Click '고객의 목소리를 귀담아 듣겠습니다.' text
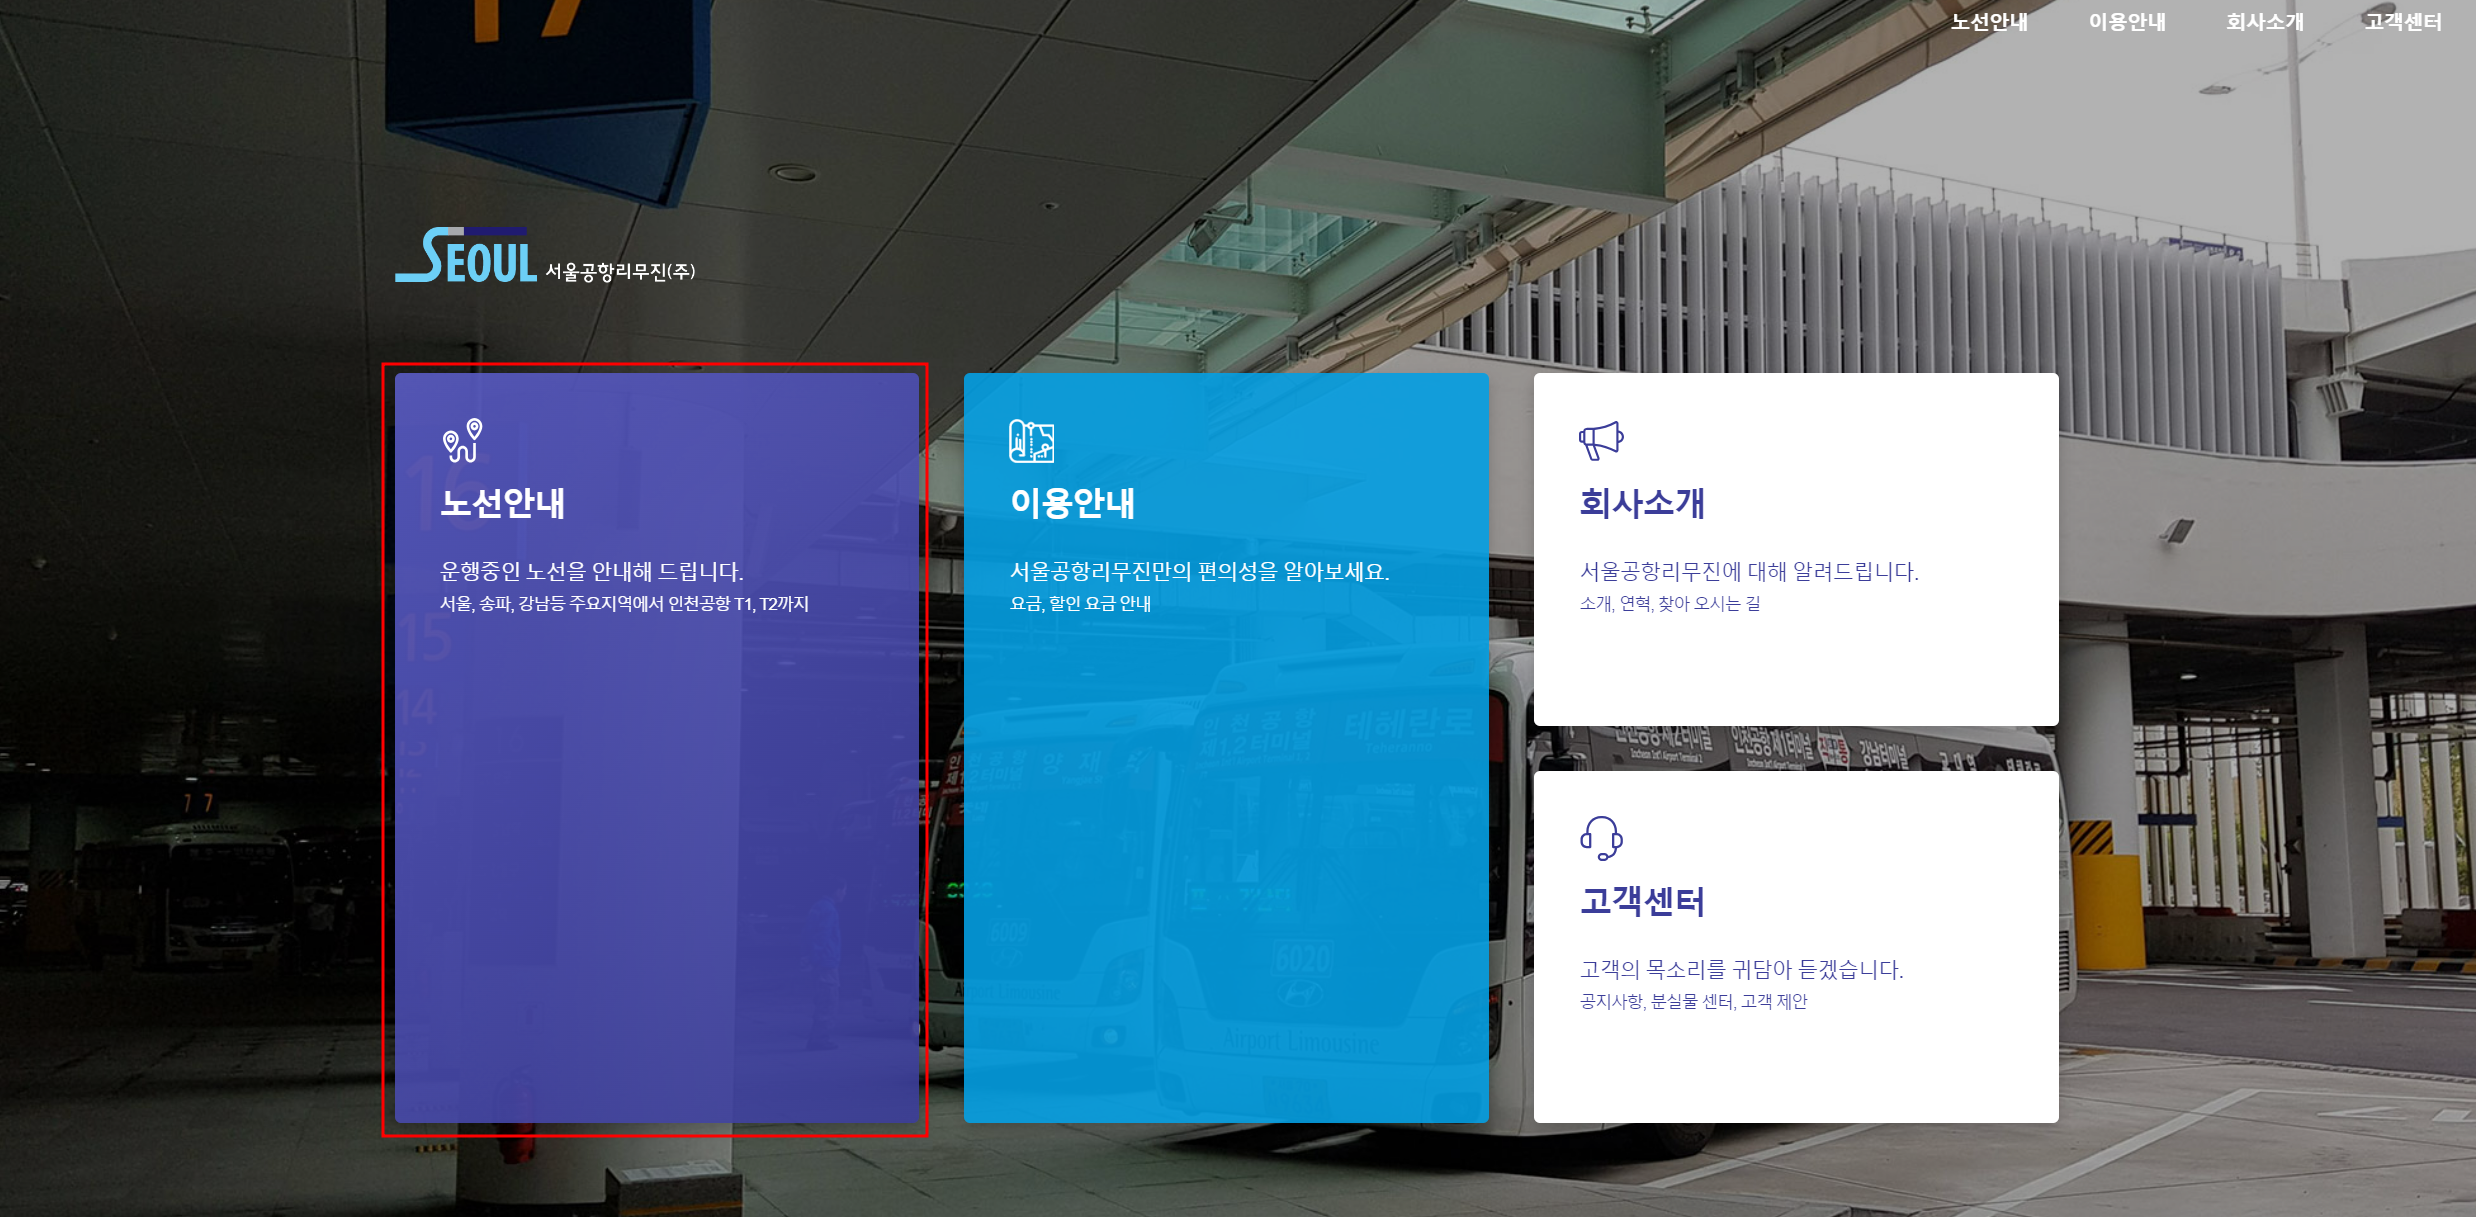The image size is (2476, 1217). pyautogui.click(x=1741, y=970)
